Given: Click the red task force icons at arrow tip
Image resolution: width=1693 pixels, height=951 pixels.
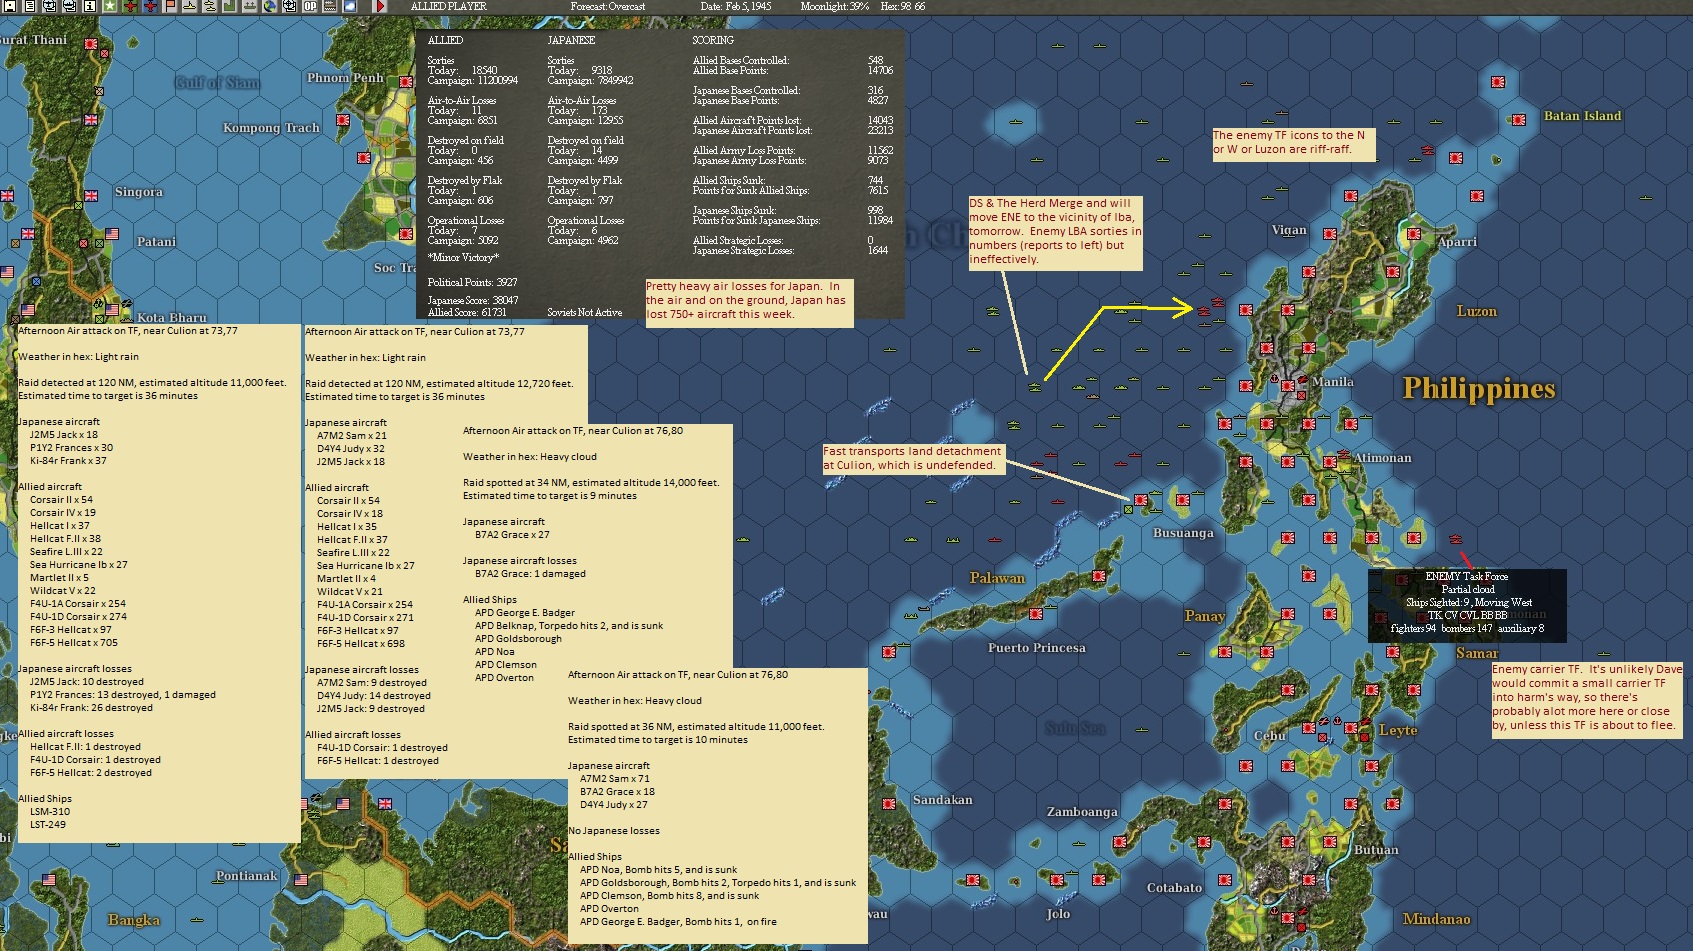Looking at the screenshot, I should 1211,305.
